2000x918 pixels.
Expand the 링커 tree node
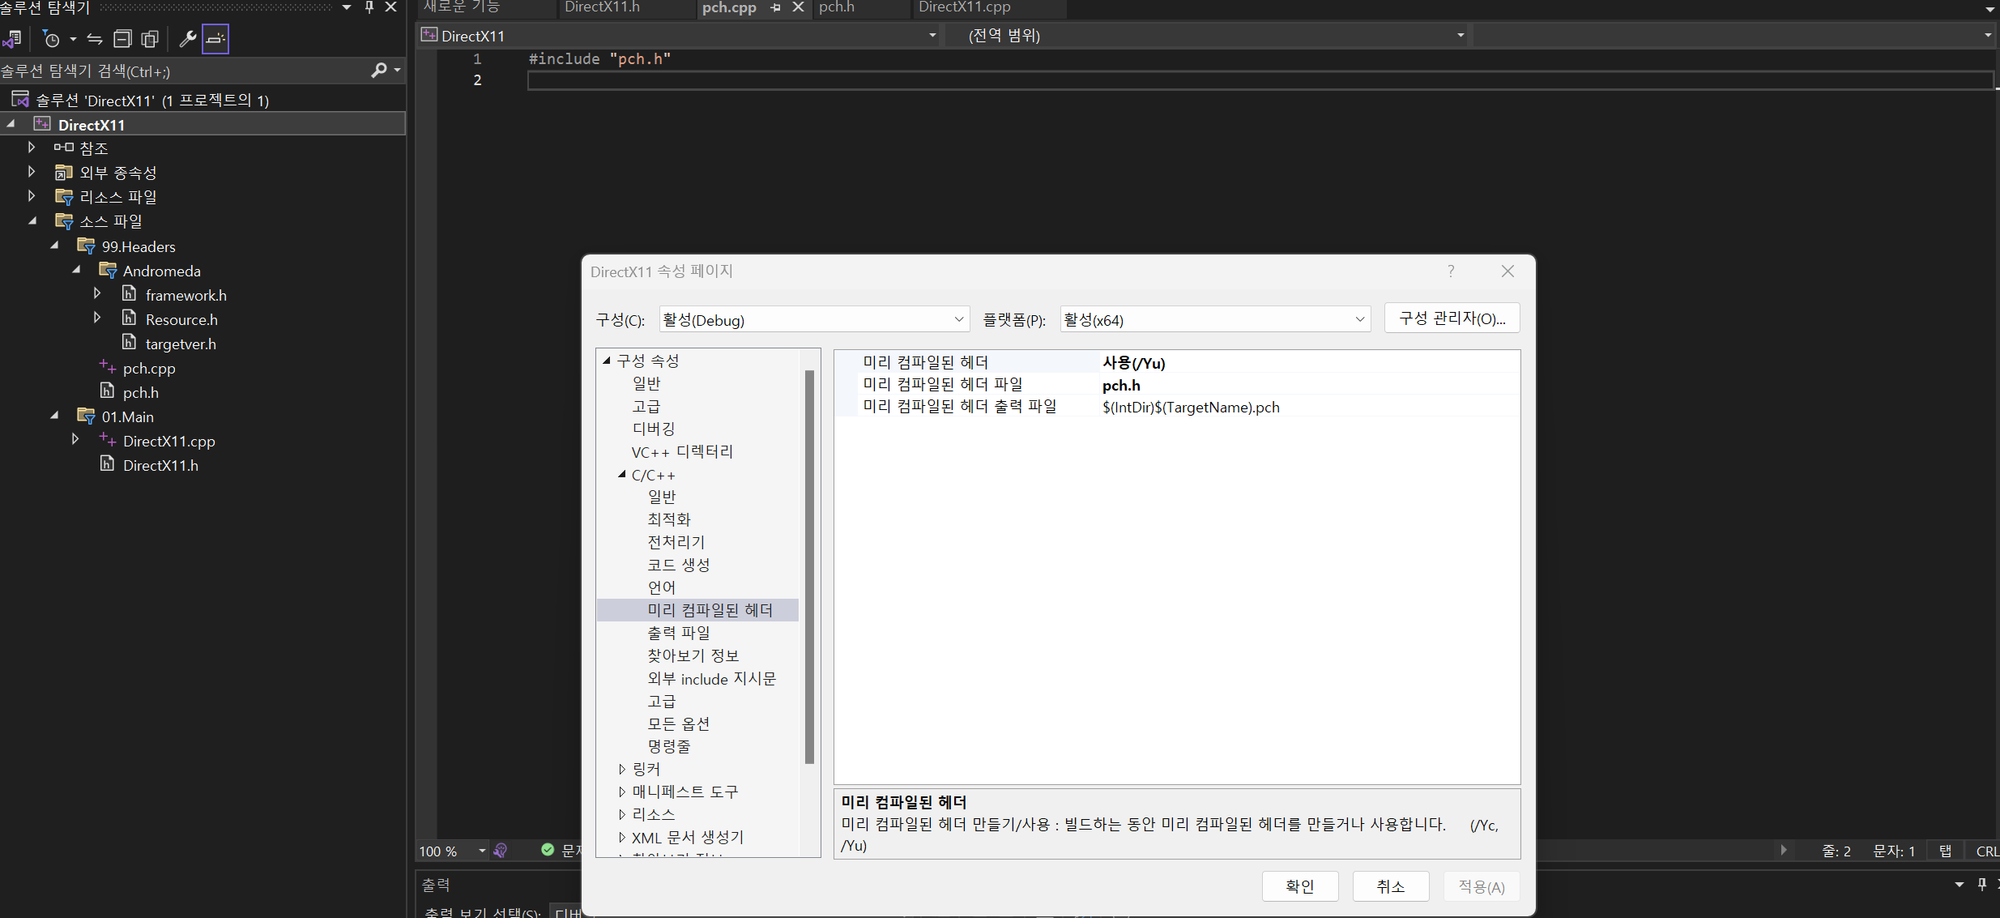[x=622, y=769]
